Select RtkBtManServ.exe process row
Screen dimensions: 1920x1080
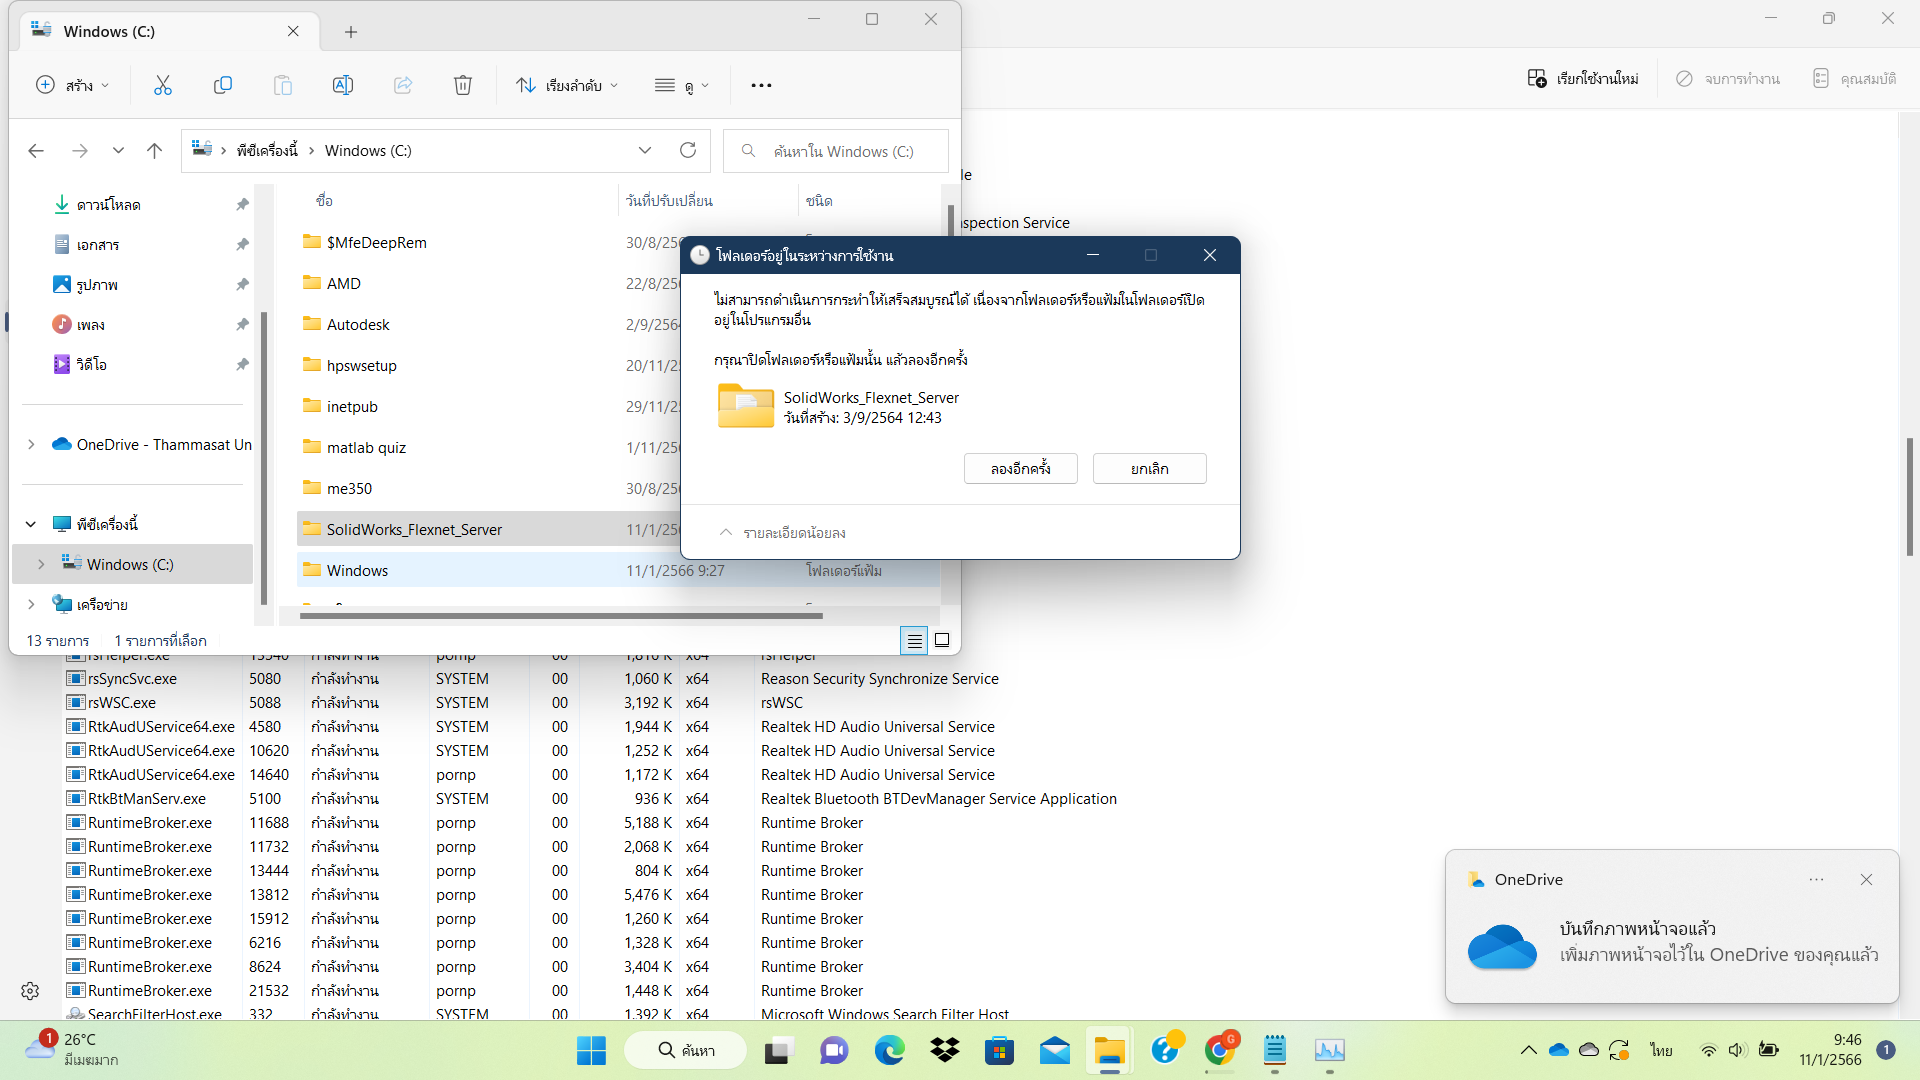click(x=146, y=798)
